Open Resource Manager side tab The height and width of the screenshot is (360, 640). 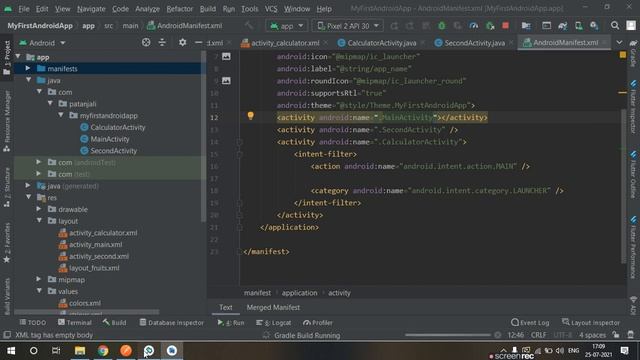7,121
